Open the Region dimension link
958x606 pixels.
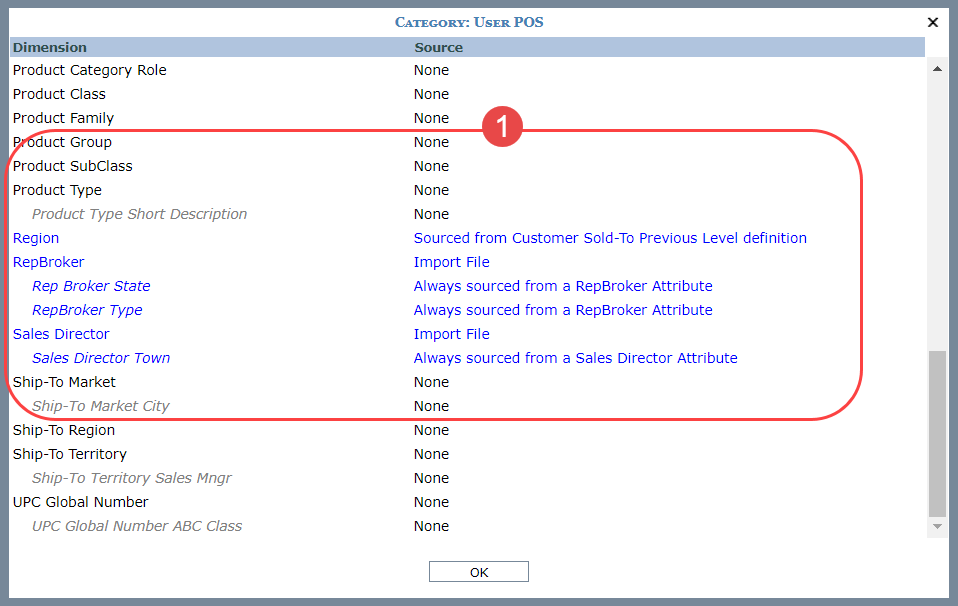tap(36, 238)
